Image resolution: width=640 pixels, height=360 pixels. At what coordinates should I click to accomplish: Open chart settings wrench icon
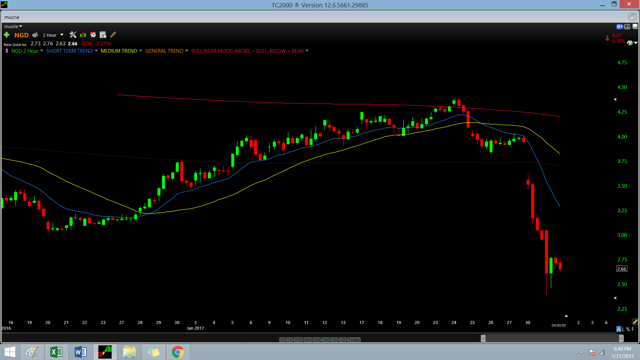click(73, 35)
